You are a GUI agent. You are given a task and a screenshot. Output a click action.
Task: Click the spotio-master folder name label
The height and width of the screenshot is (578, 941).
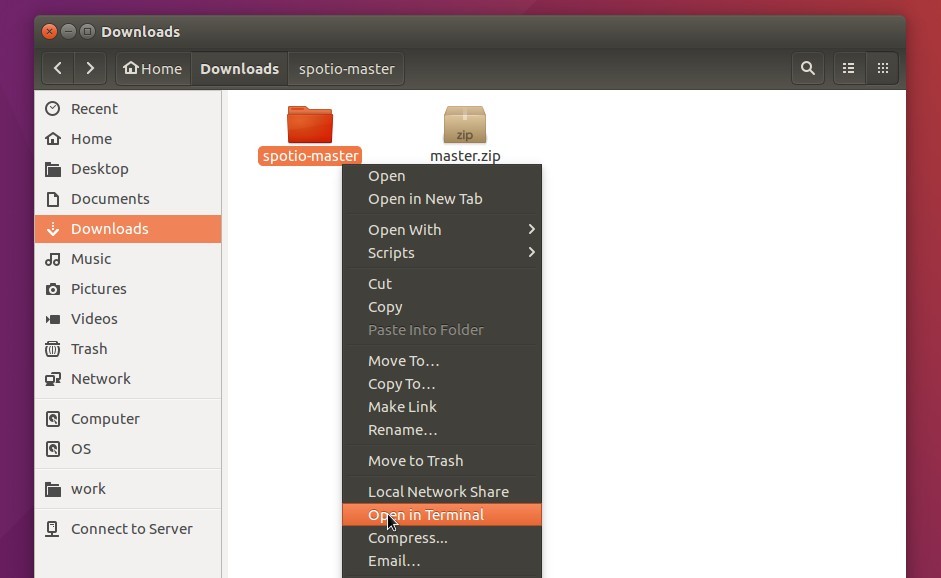click(x=310, y=156)
